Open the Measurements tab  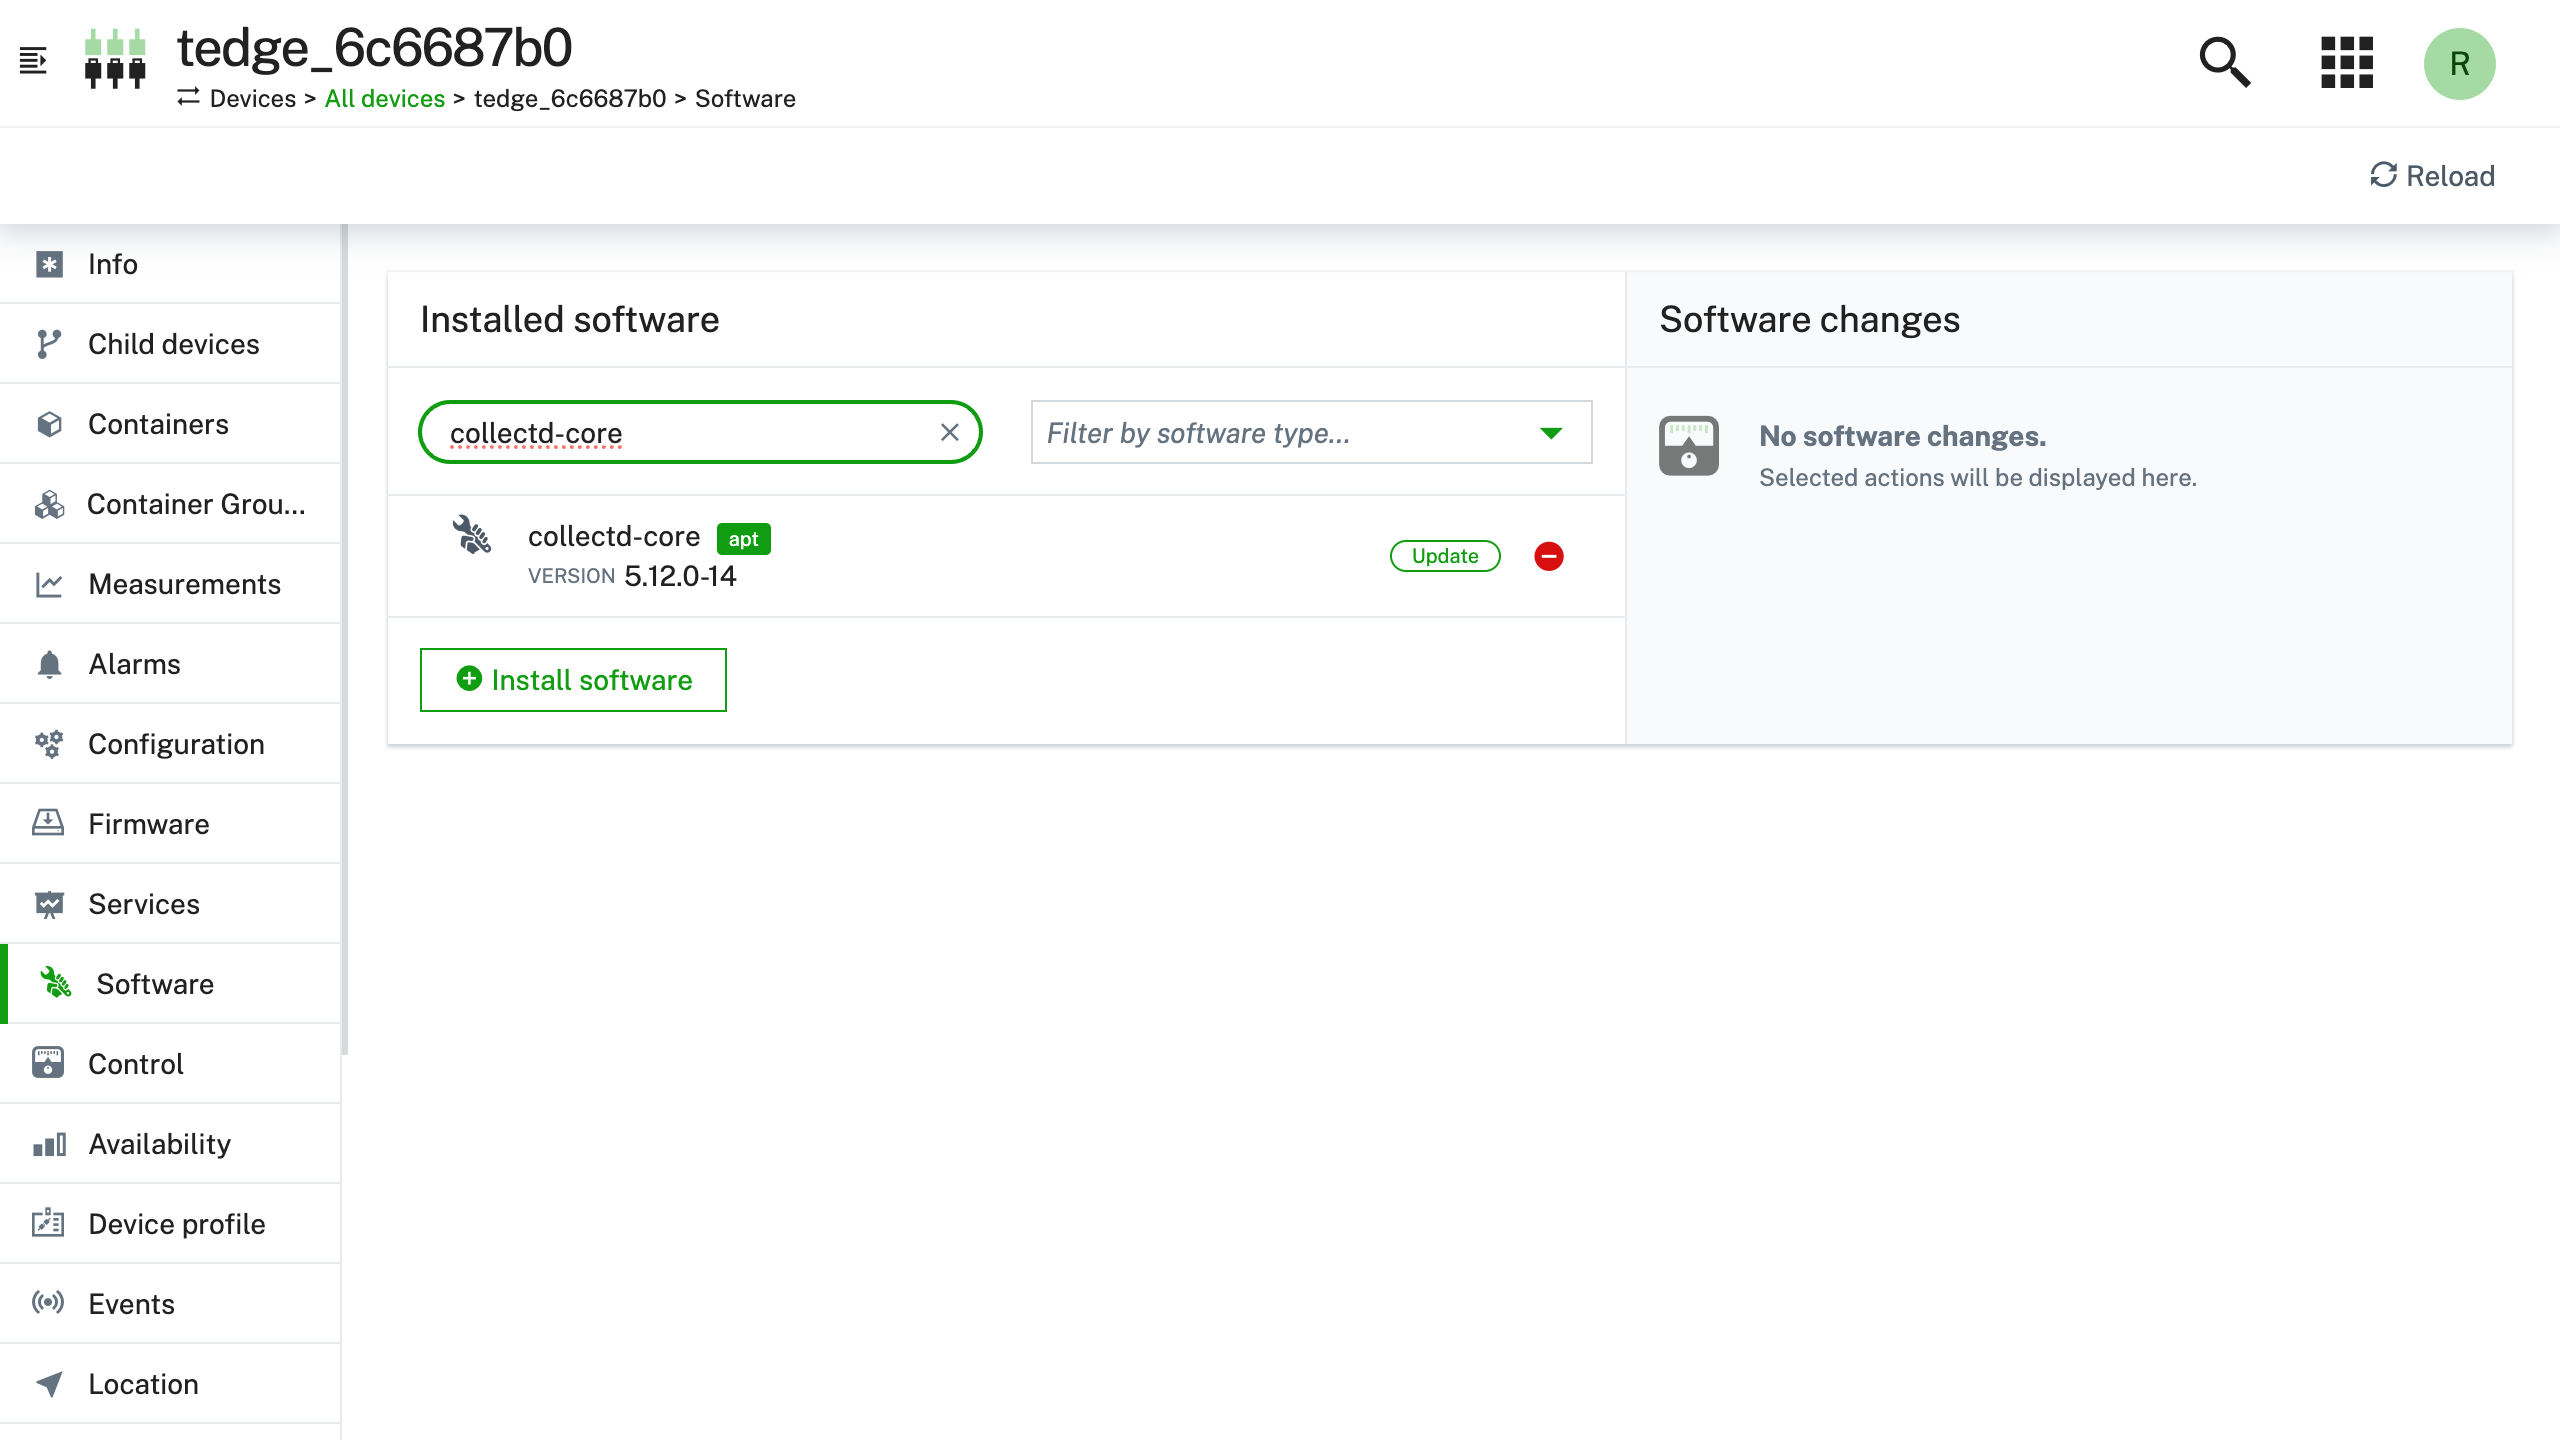pyautogui.click(x=170, y=584)
